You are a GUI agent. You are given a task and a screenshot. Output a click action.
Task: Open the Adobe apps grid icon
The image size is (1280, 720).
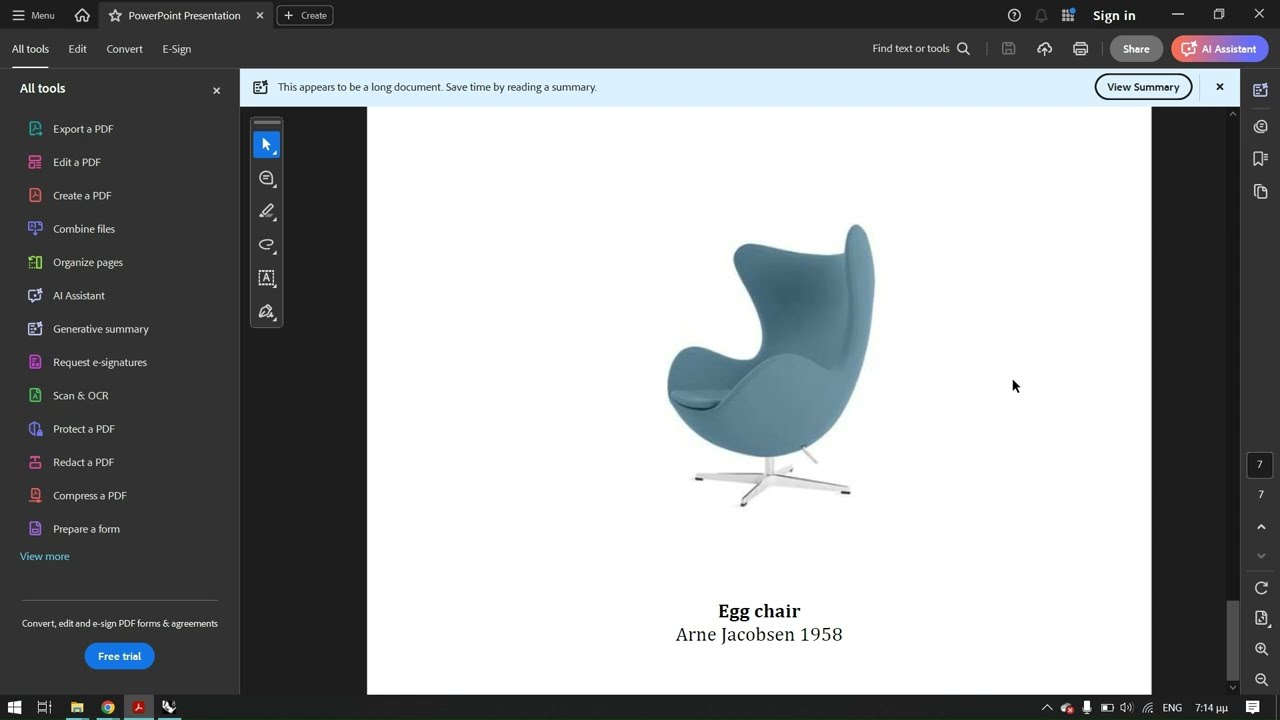(x=1068, y=15)
